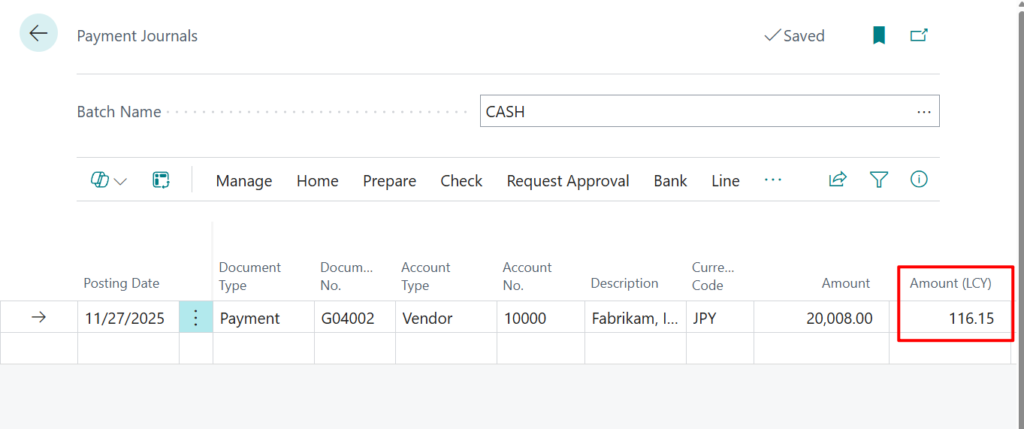
Task: Open page in new window icon
Action: (x=918, y=36)
